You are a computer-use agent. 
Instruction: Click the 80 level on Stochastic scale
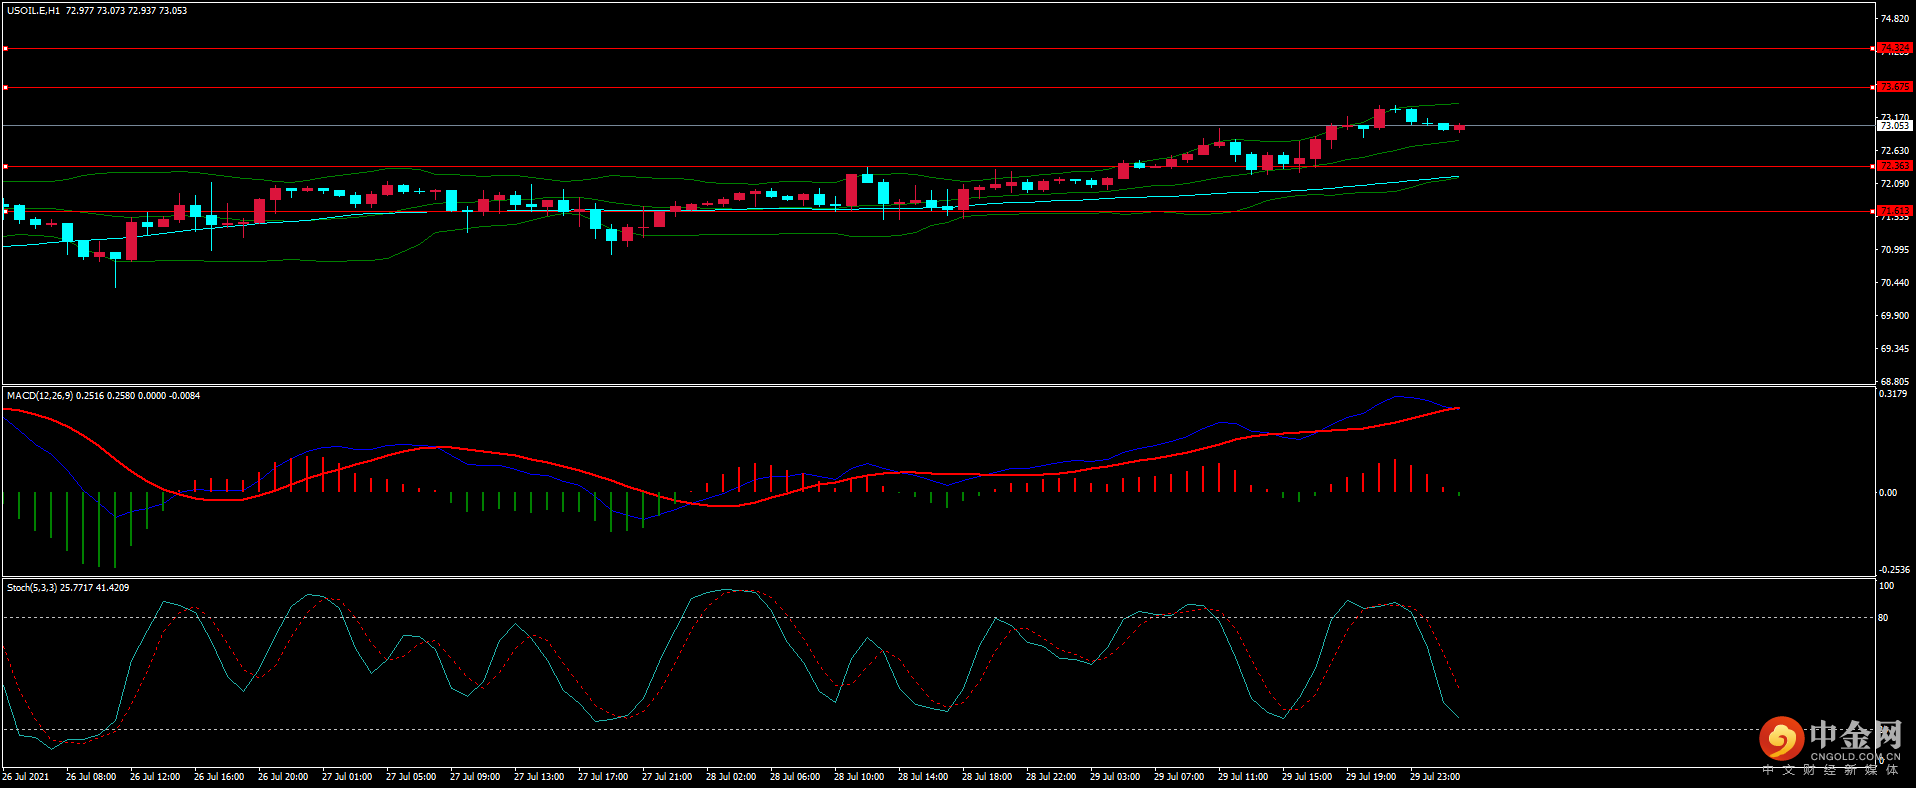1883,618
